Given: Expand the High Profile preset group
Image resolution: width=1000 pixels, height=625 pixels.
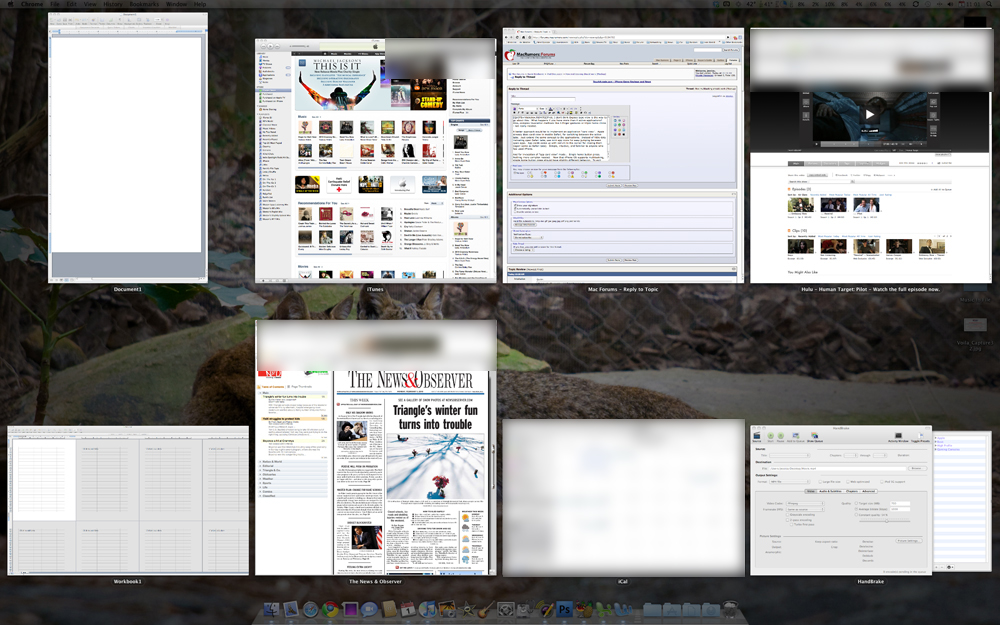Looking at the screenshot, I should coord(936,445).
